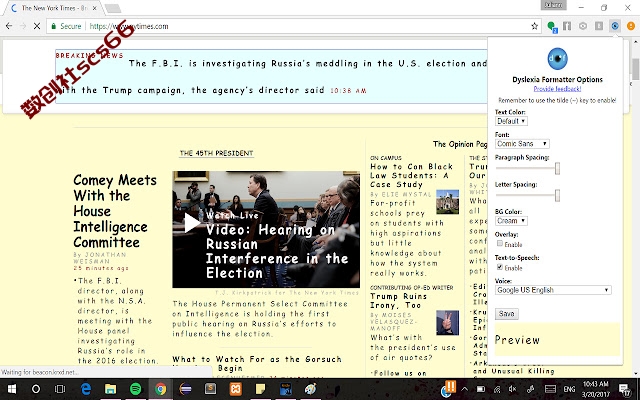Open the network tray icon
Image resolution: width=640 pixels, height=400 pixels.
coord(498,389)
